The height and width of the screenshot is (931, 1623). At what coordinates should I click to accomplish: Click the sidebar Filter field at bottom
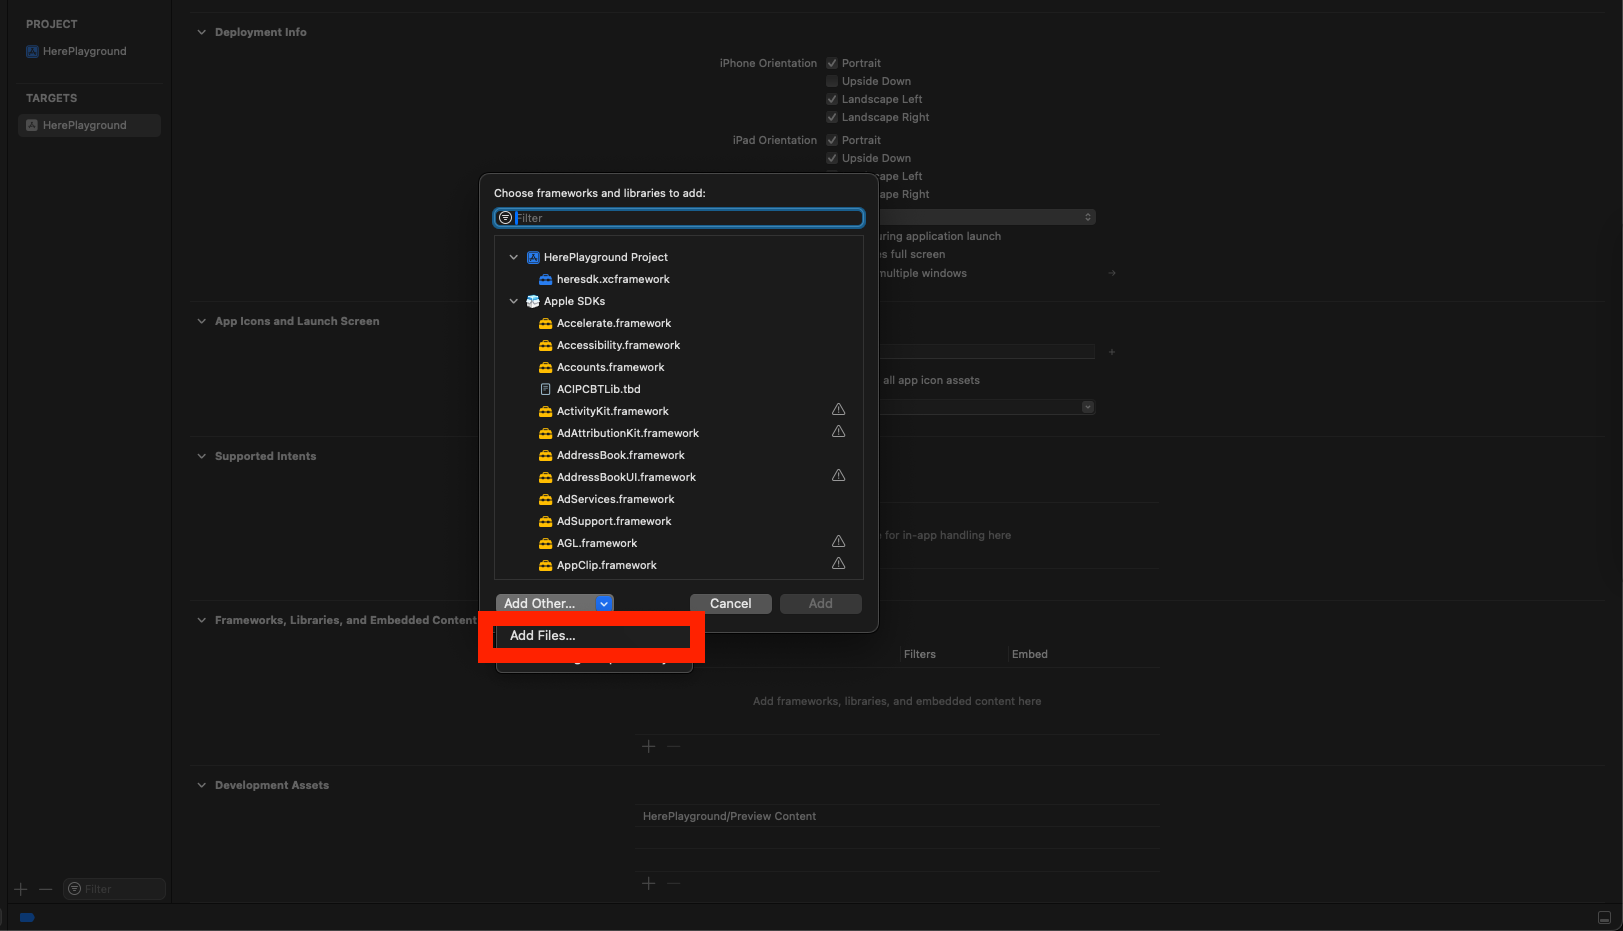[114, 889]
